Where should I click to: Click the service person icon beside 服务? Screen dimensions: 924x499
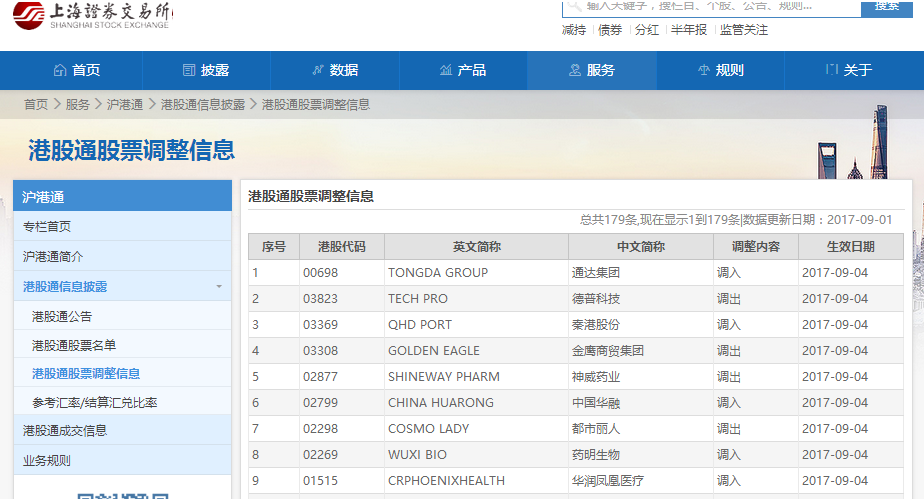575,70
